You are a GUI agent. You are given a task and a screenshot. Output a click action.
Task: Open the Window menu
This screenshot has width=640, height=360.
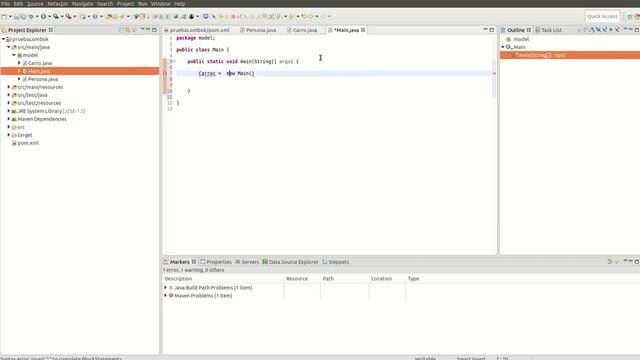160,4
